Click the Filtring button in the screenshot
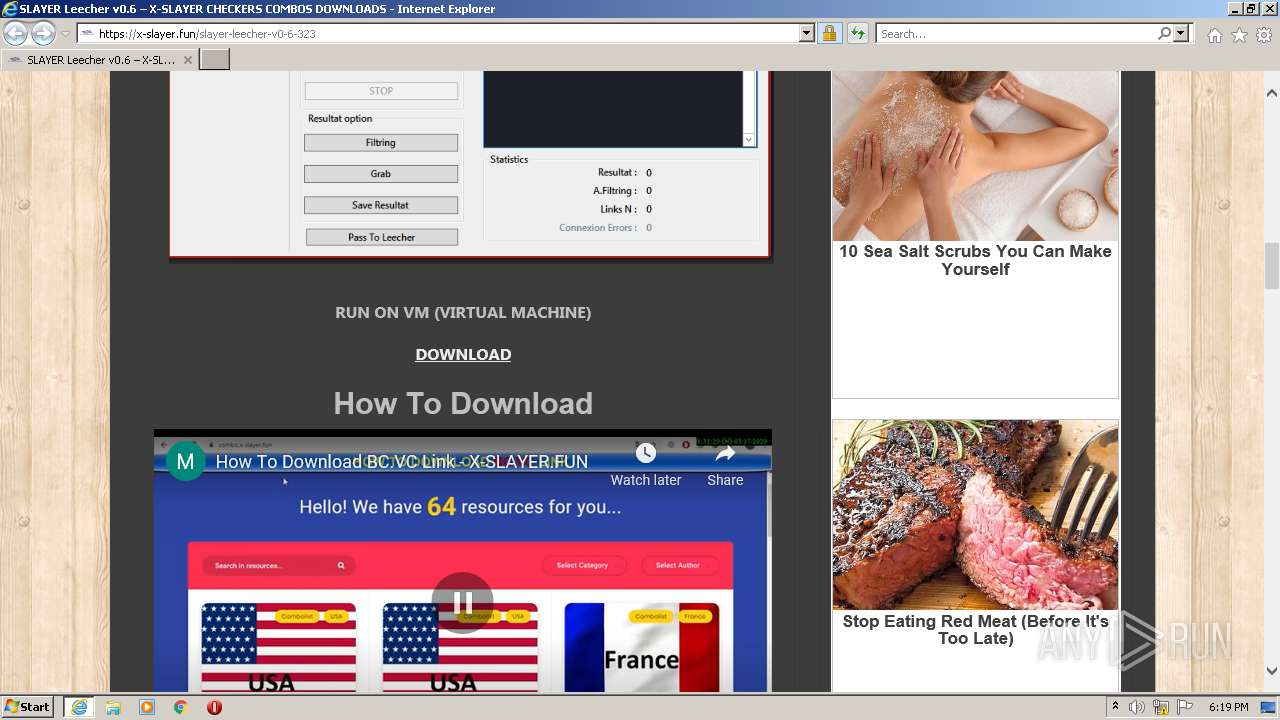This screenshot has height=720, width=1280. [381, 143]
